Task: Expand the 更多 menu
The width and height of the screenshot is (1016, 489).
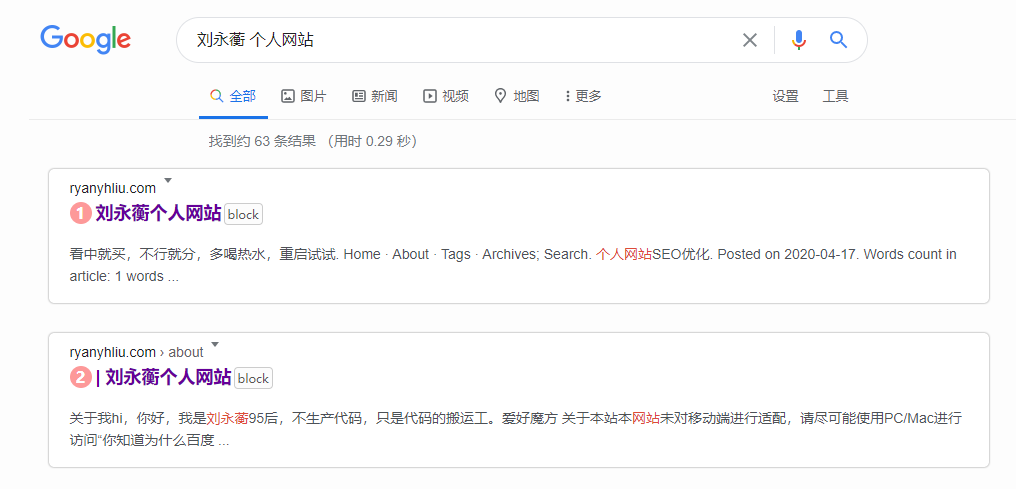Action: [x=583, y=97]
